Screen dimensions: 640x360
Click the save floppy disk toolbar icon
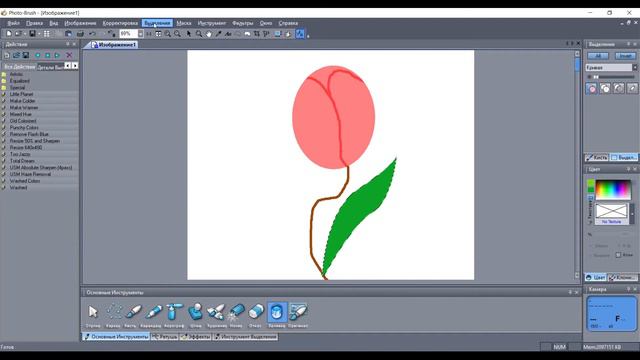click(x=32, y=34)
